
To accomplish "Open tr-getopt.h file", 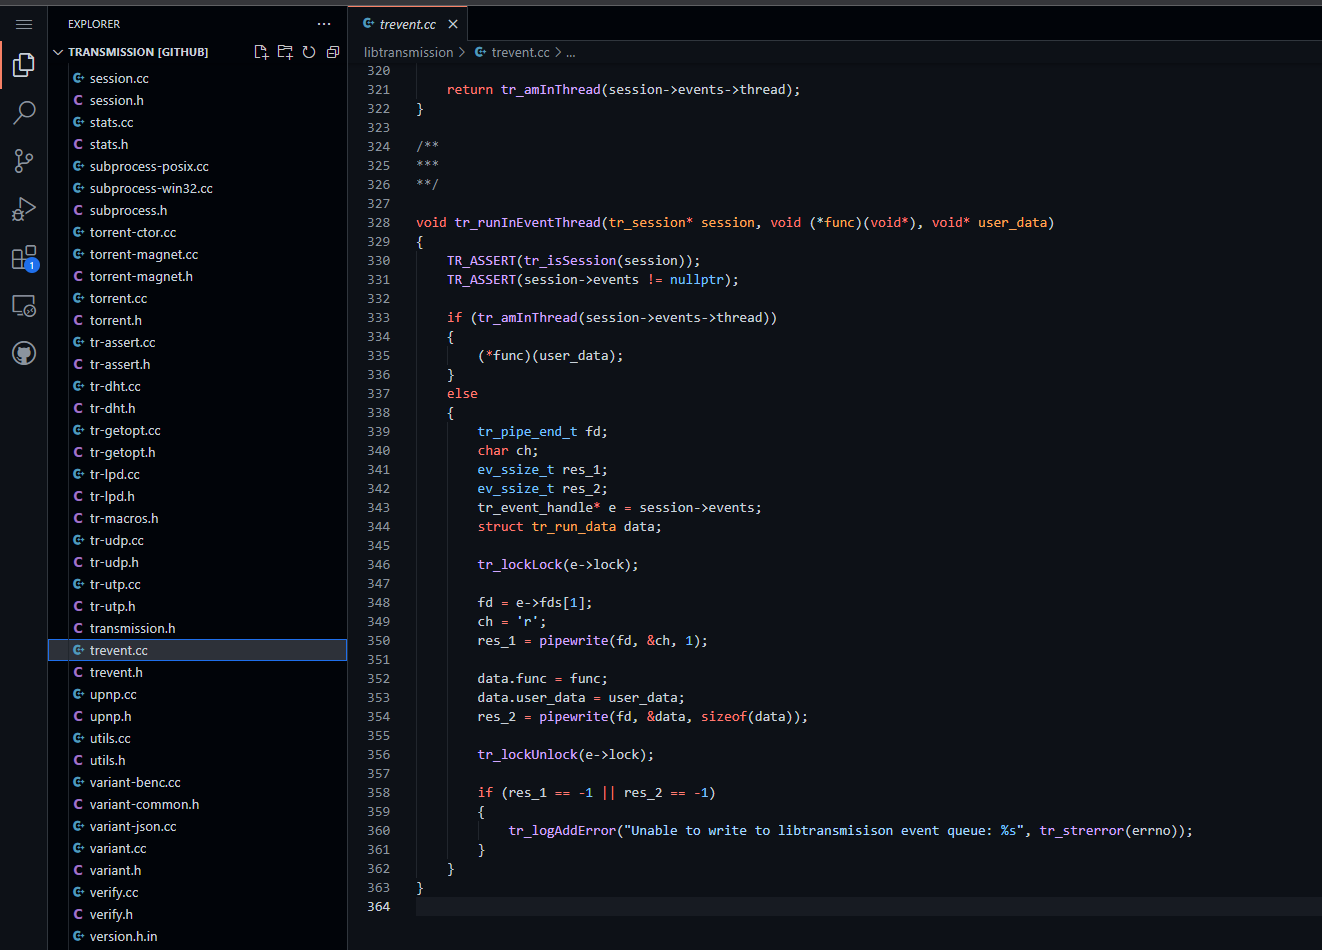I will 198,452.
